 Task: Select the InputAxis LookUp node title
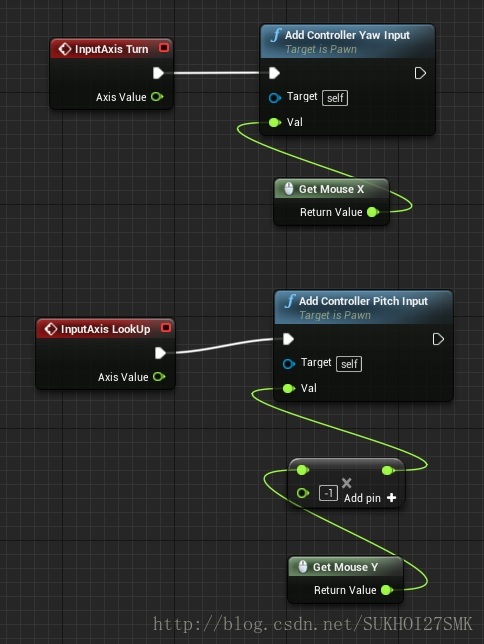coord(106,329)
